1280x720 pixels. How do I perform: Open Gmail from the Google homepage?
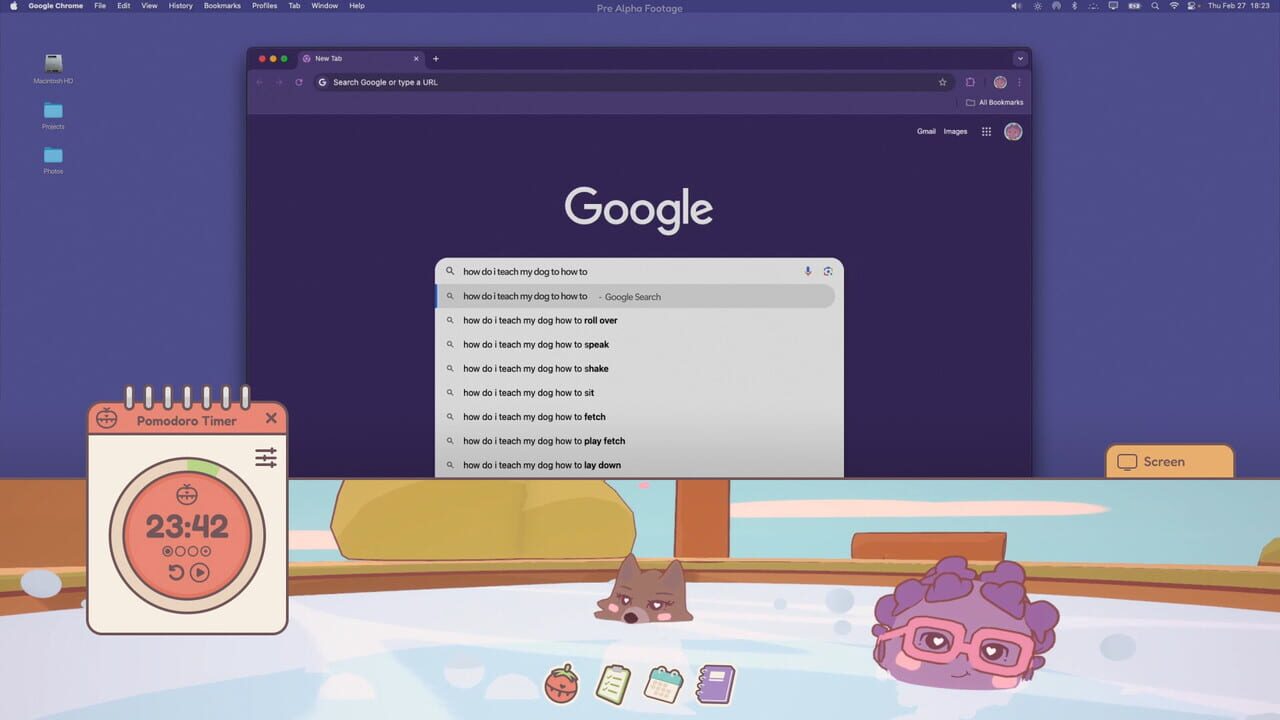click(x=926, y=131)
